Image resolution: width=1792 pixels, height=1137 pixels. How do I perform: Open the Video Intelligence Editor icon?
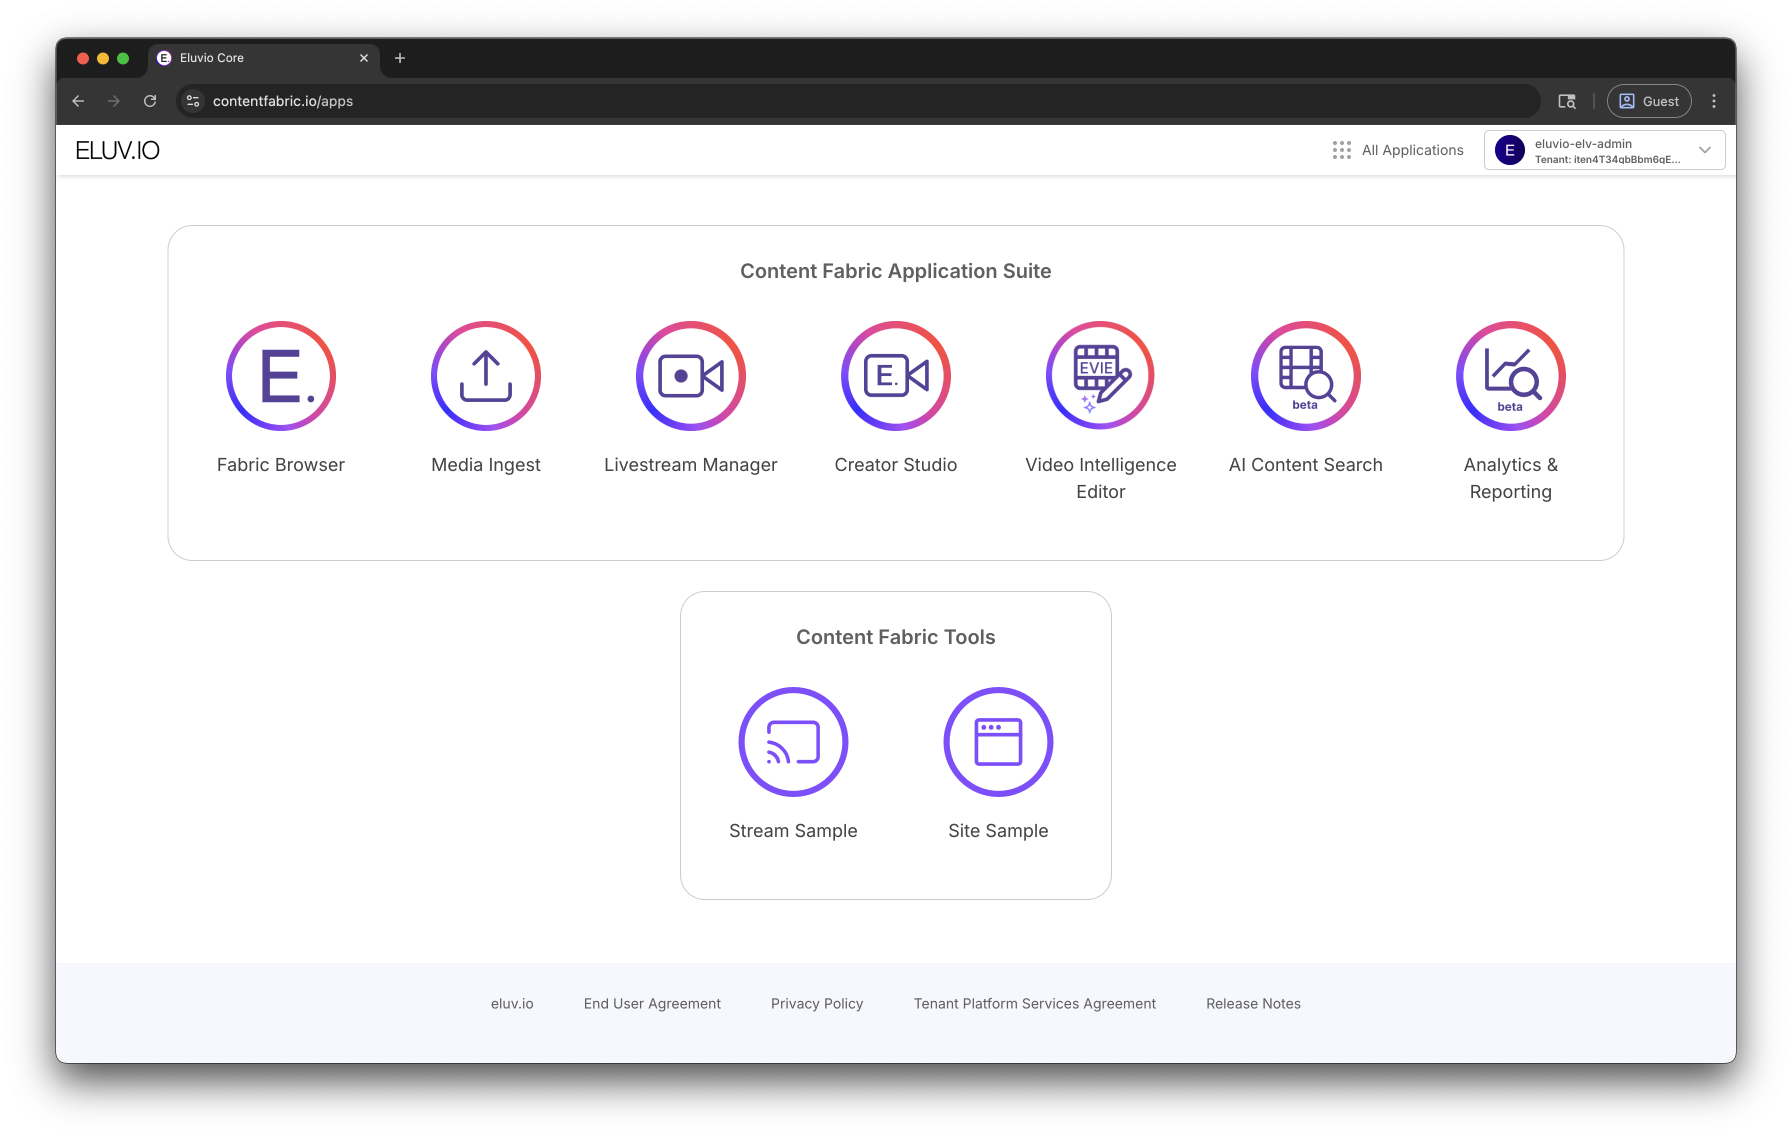pyautogui.click(x=1101, y=376)
